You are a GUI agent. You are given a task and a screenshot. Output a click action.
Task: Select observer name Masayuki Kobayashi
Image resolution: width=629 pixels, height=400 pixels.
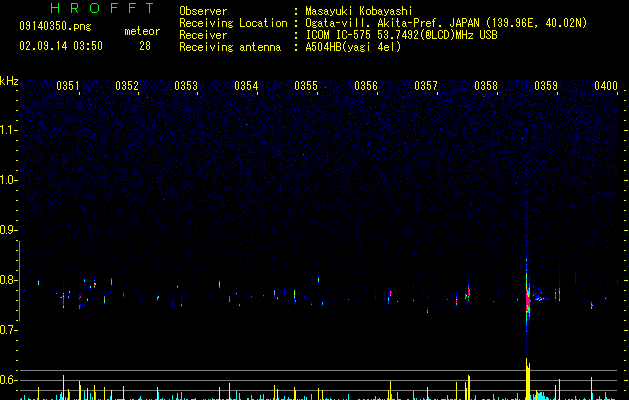tap(359, 11)
